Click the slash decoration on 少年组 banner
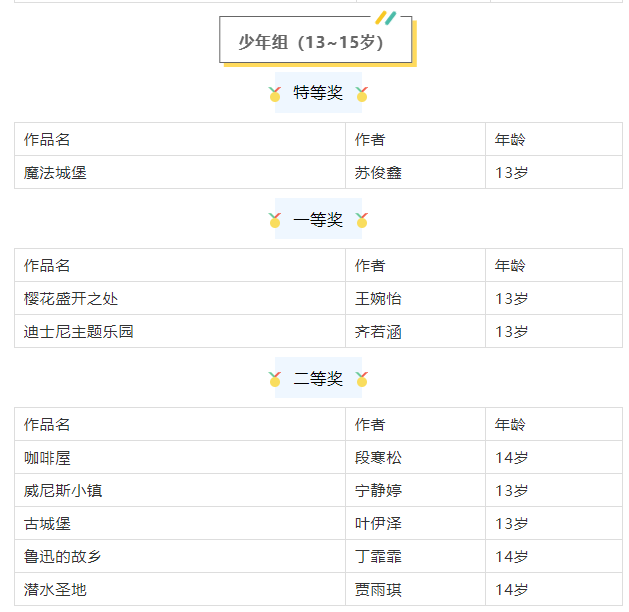The width and height of the screenshot is (629, 612). [x=386, y=18]
